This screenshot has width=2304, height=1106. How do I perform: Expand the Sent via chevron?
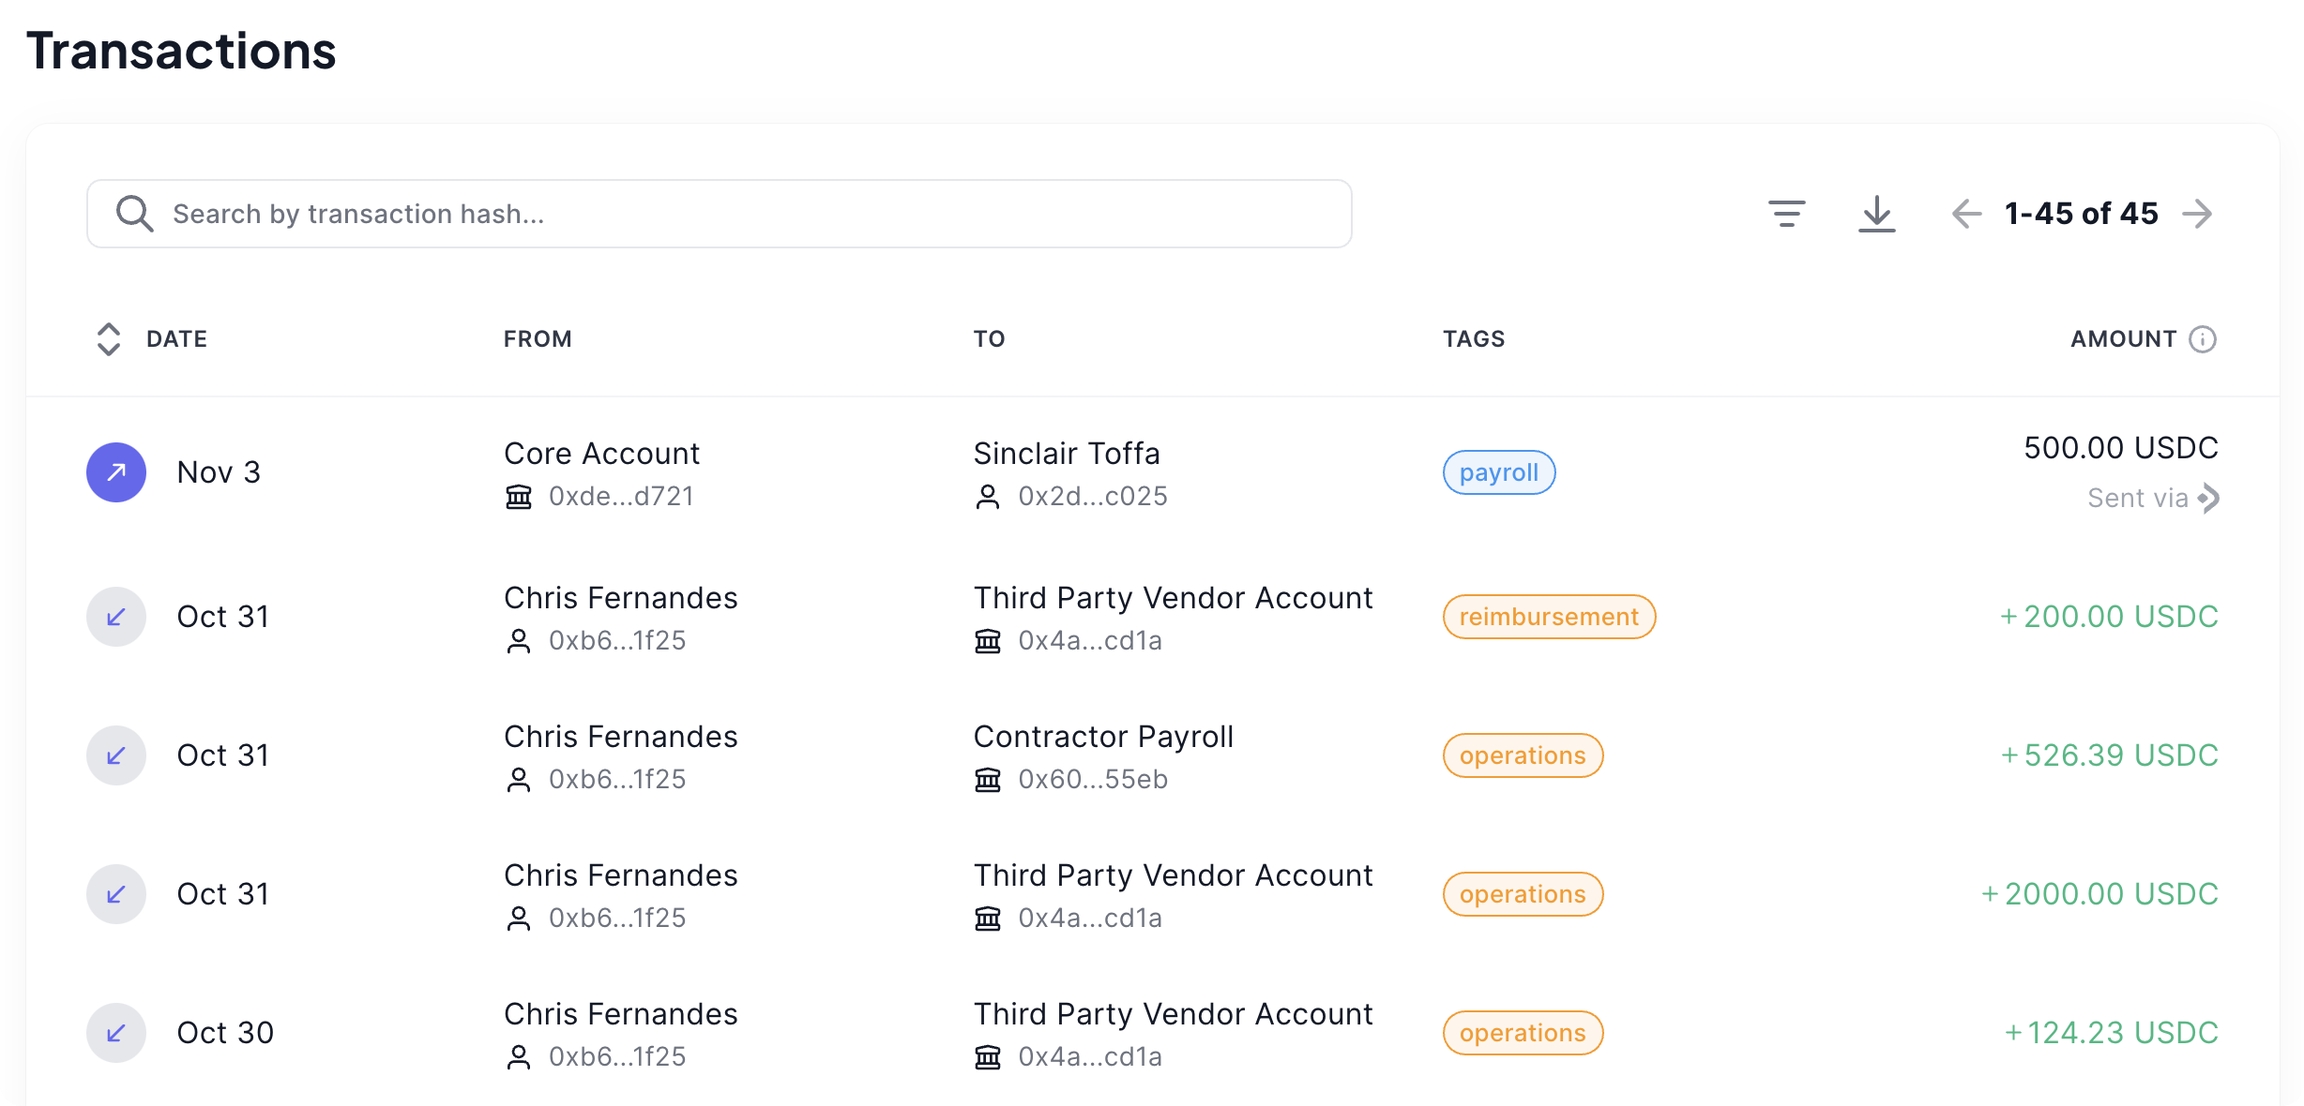pyautogui.click(x=2209, y=498)
